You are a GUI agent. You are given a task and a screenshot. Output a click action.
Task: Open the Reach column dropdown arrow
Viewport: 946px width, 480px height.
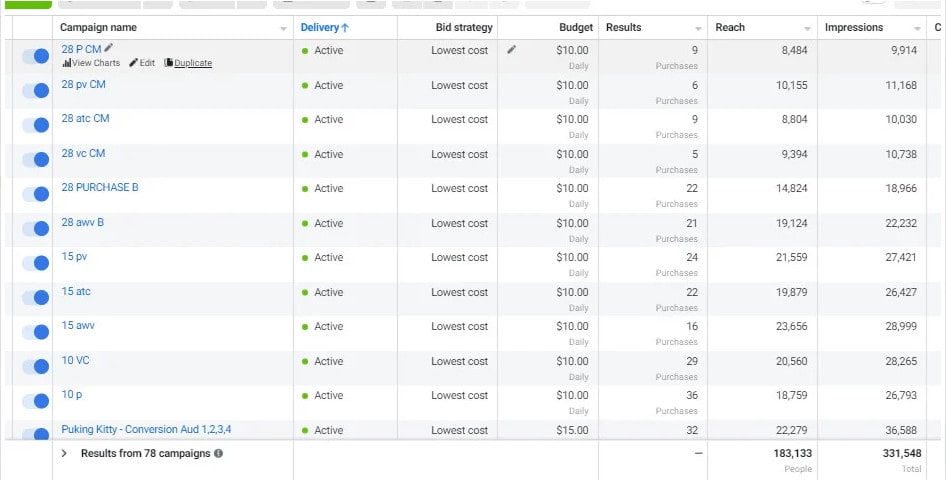pyautogui.click(x=807, y=29)
